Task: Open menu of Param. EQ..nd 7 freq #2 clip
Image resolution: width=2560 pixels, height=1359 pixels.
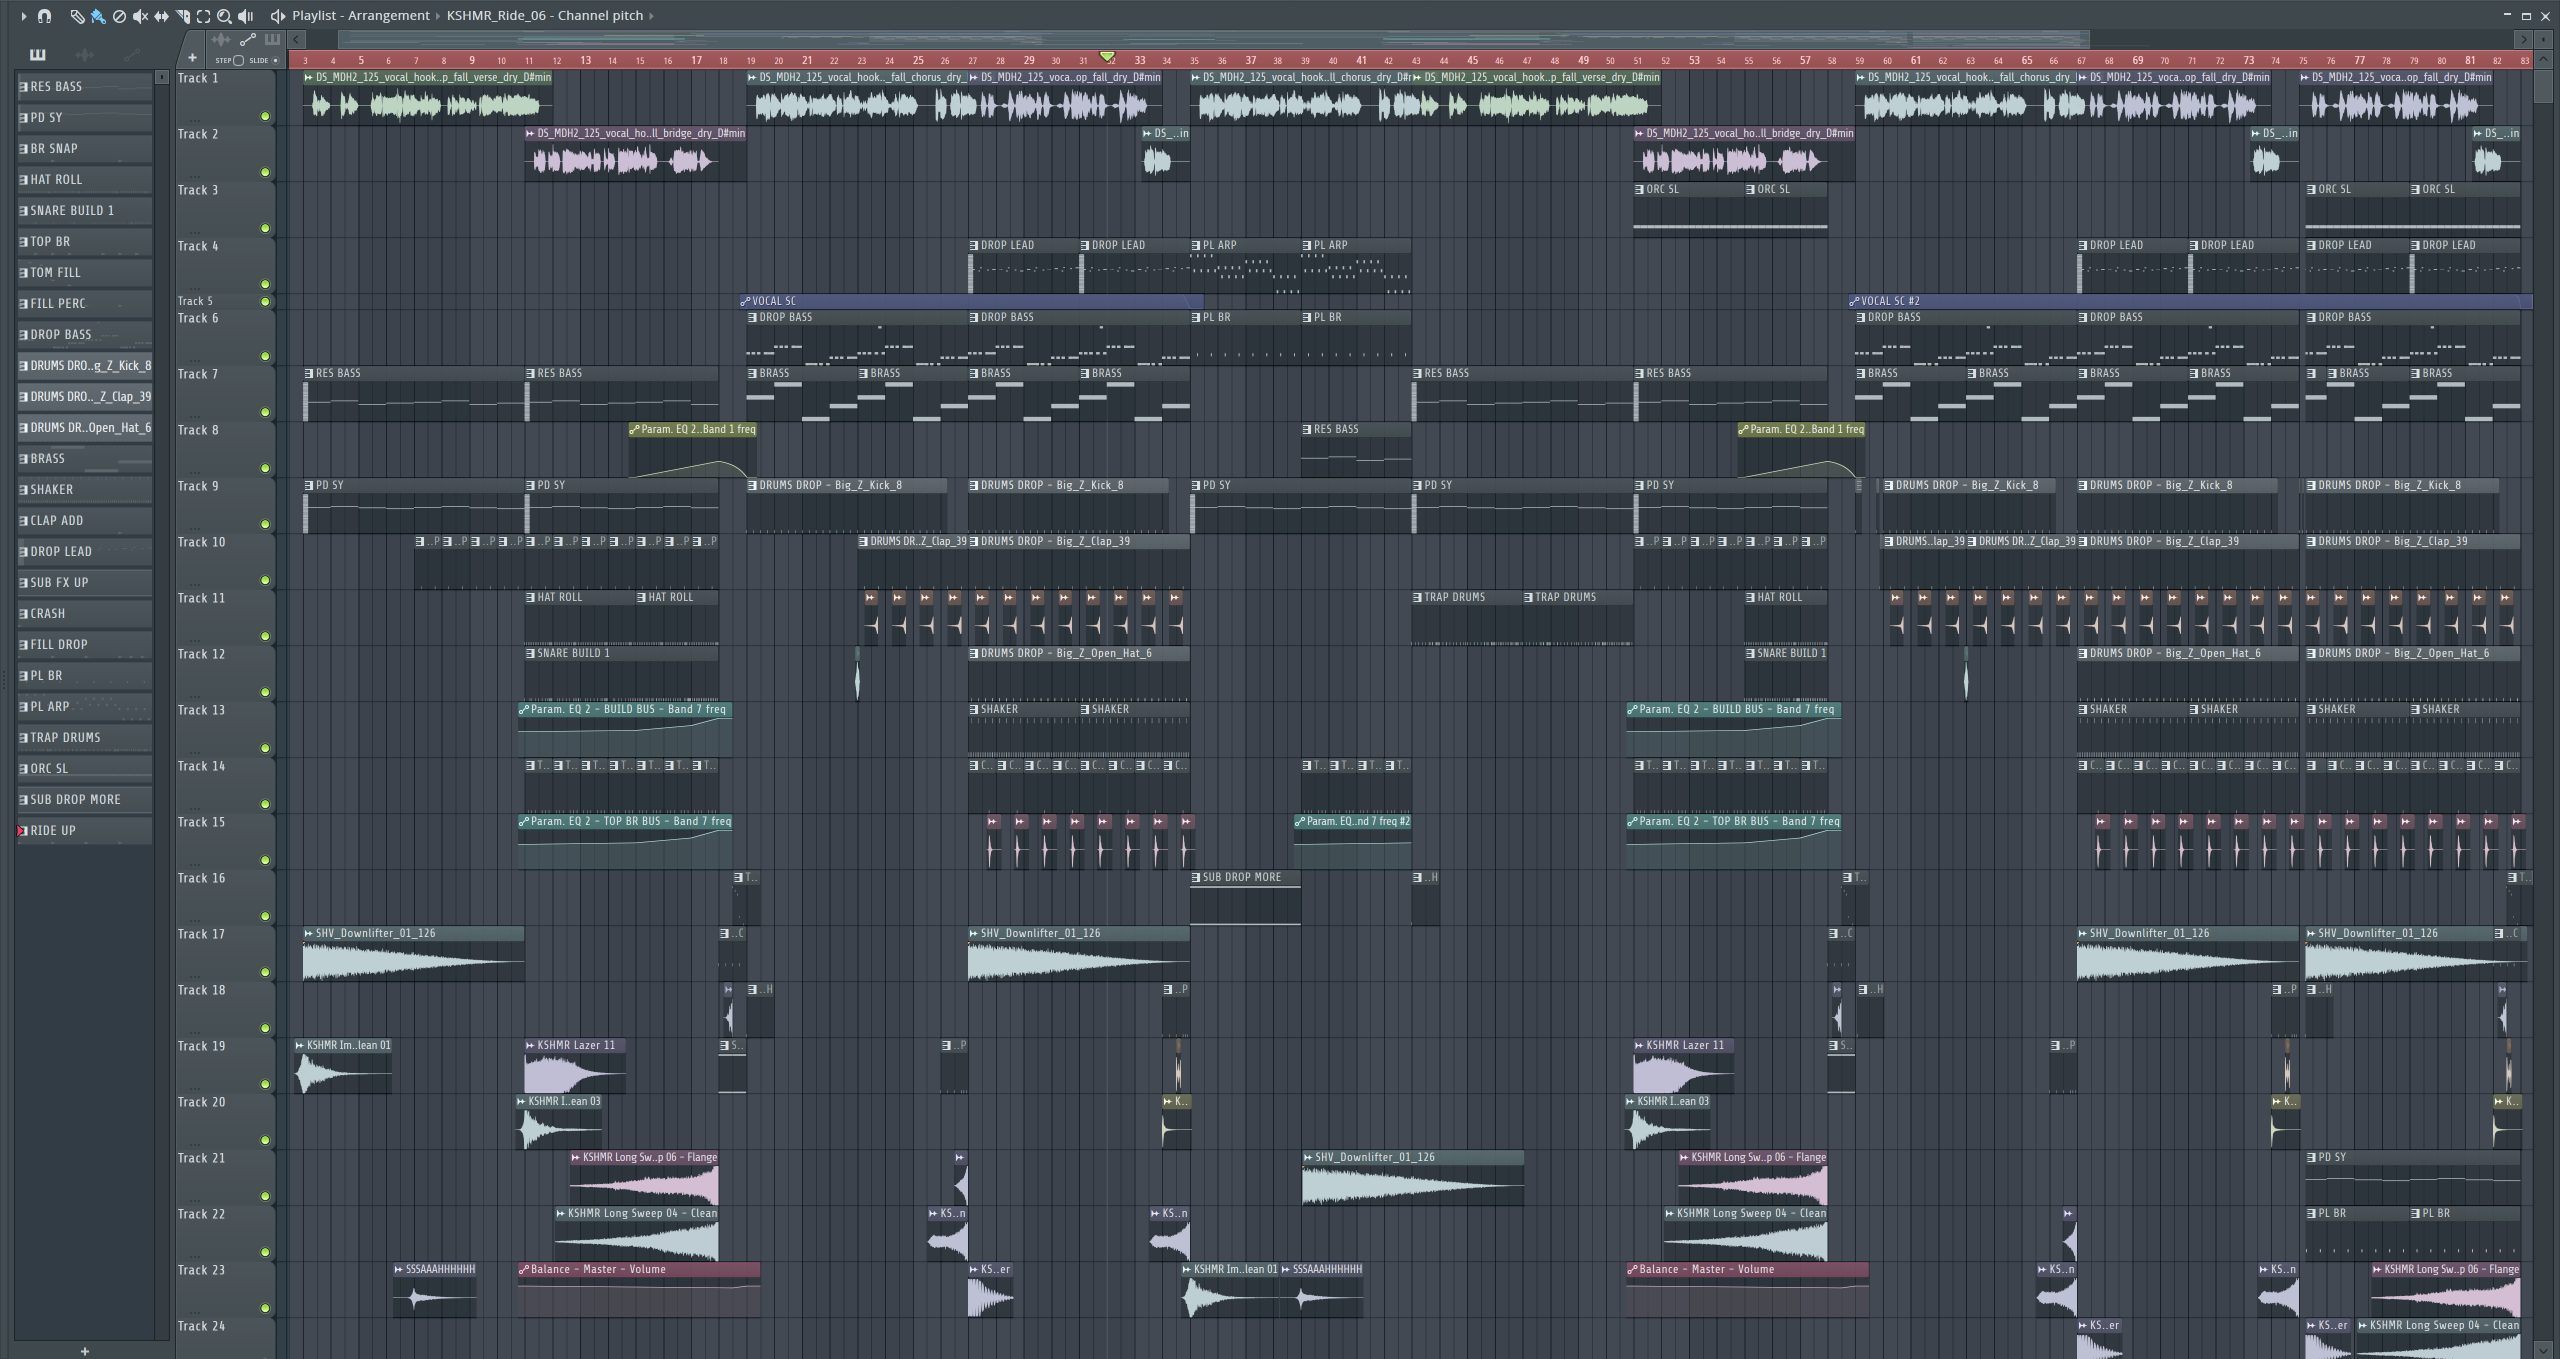Action: click(1300, 821)
